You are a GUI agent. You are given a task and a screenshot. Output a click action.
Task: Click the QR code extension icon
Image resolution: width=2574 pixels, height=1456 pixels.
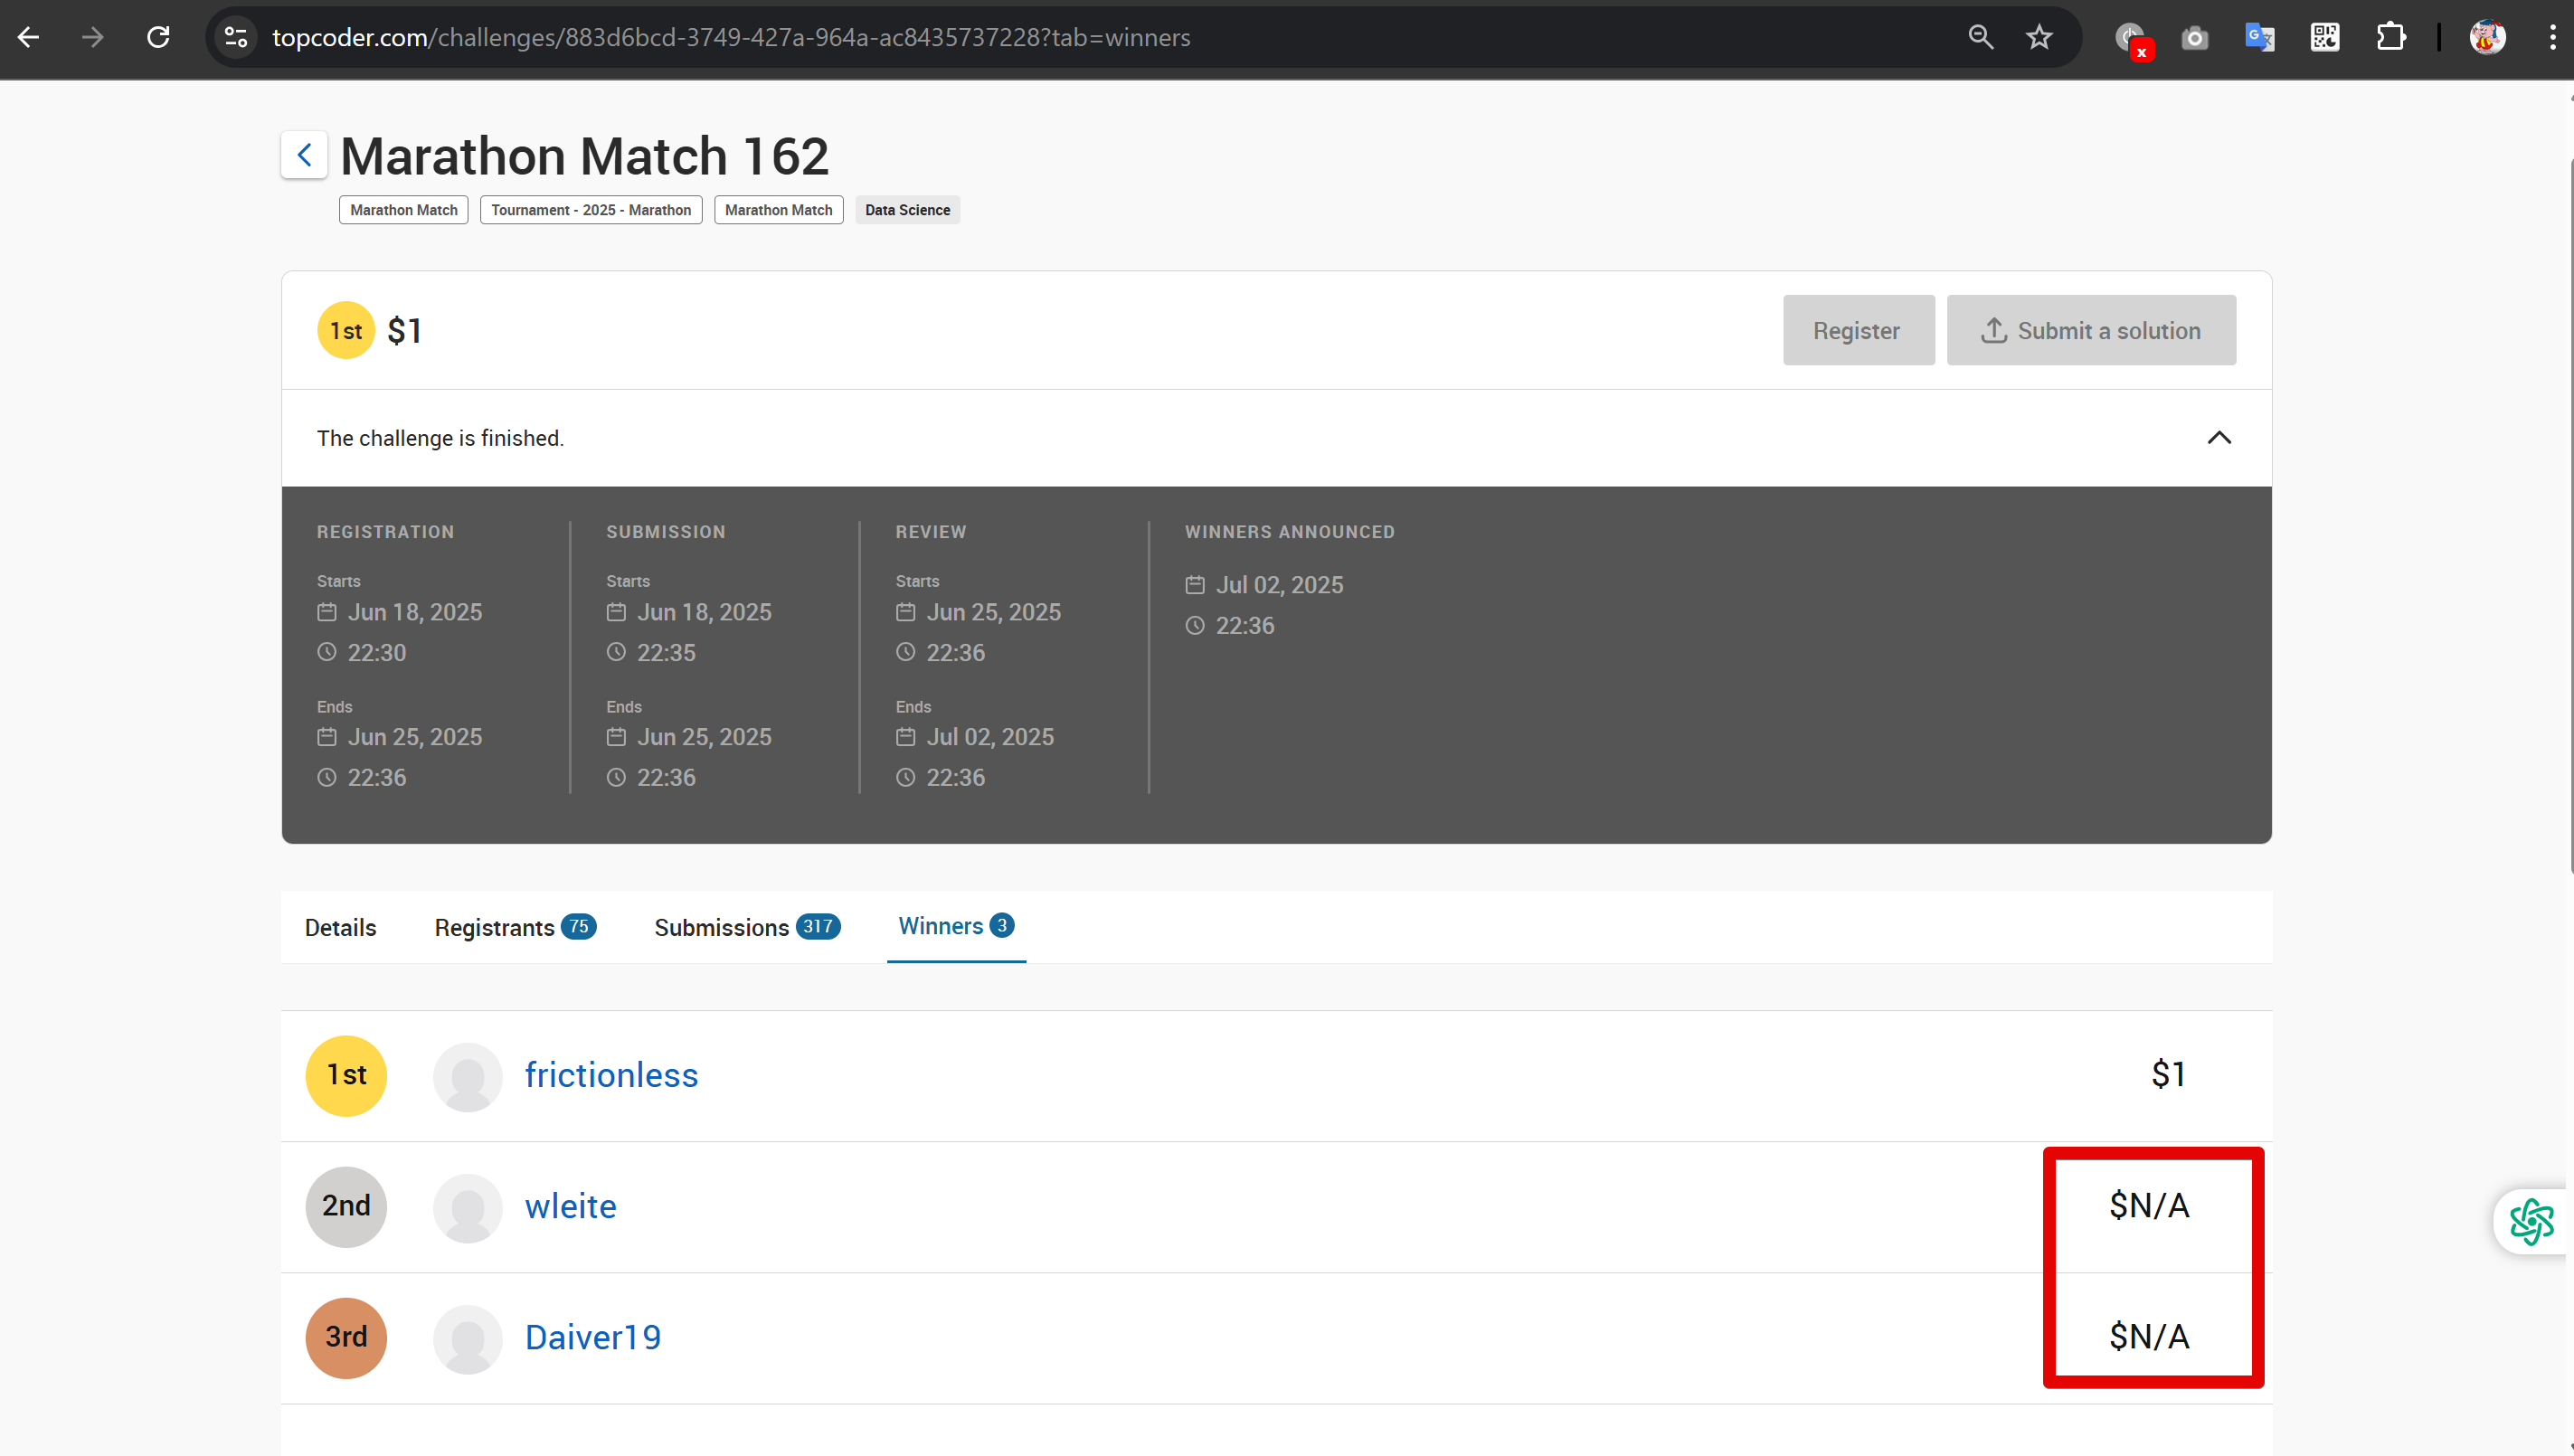pyautogui.click(x=2324, y=38)
